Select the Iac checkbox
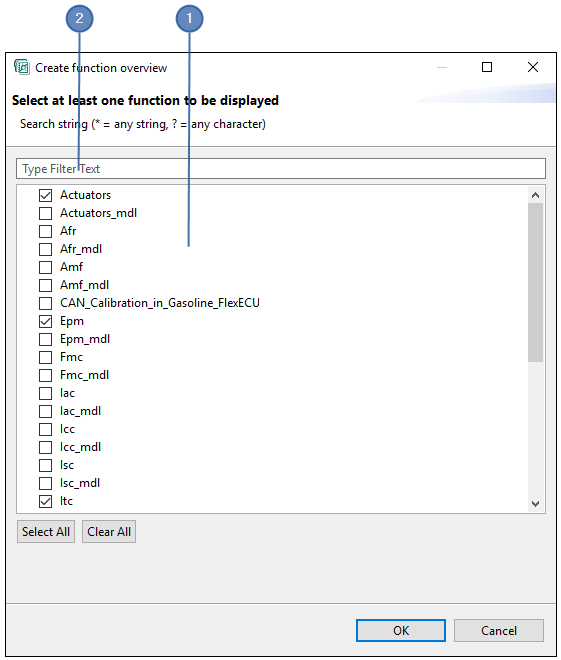 click(45, 394)
